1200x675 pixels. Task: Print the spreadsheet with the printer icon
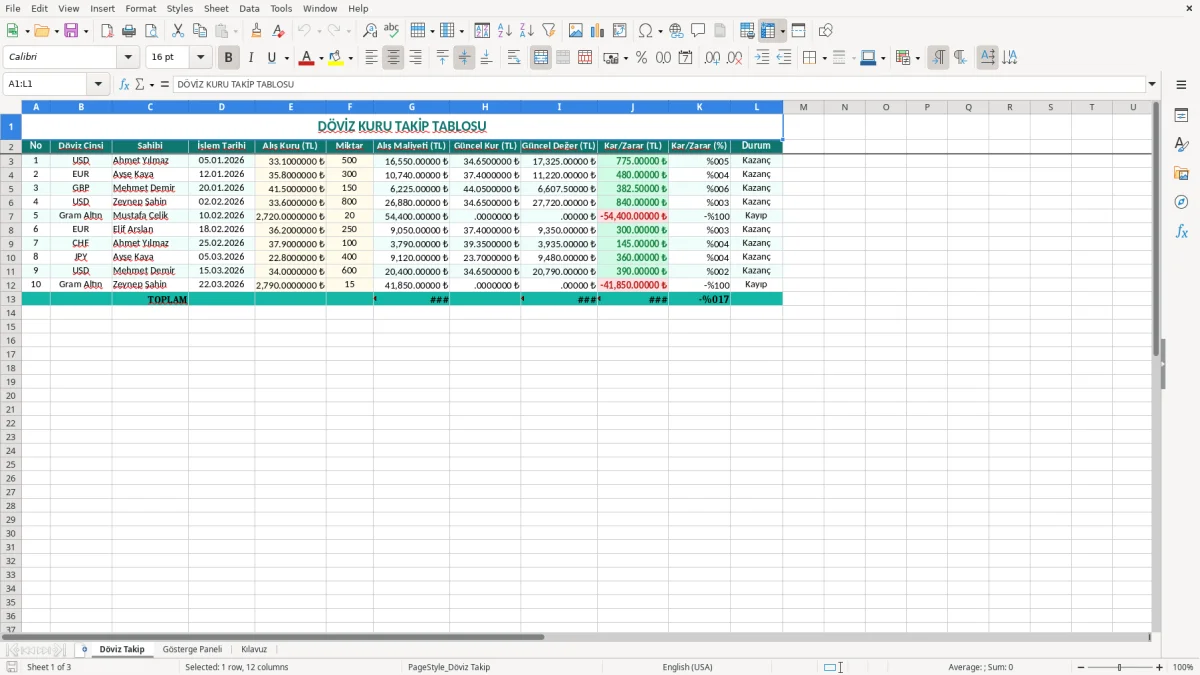pos(129,31)
